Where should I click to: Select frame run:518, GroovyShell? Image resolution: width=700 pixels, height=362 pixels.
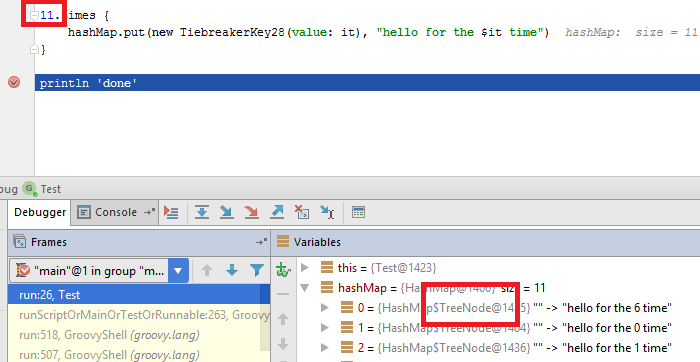[109, 335]
